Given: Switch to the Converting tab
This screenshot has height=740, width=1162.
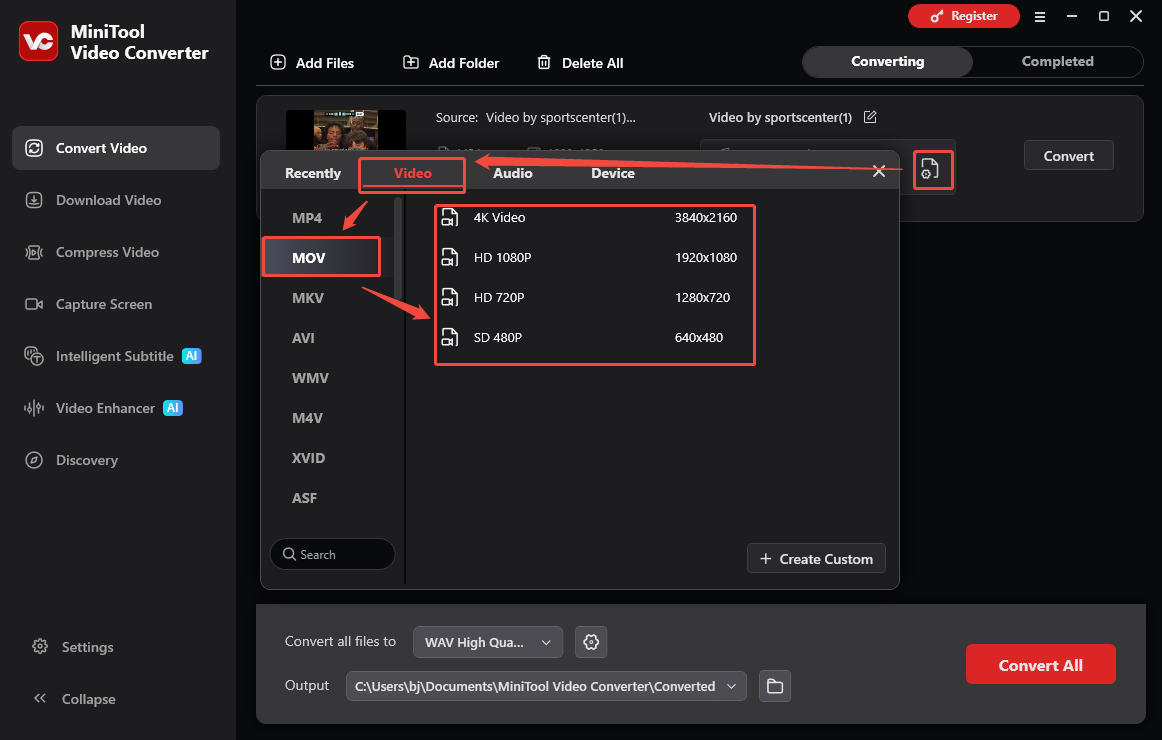Looking at the screenshot, I should coord(888,61).
